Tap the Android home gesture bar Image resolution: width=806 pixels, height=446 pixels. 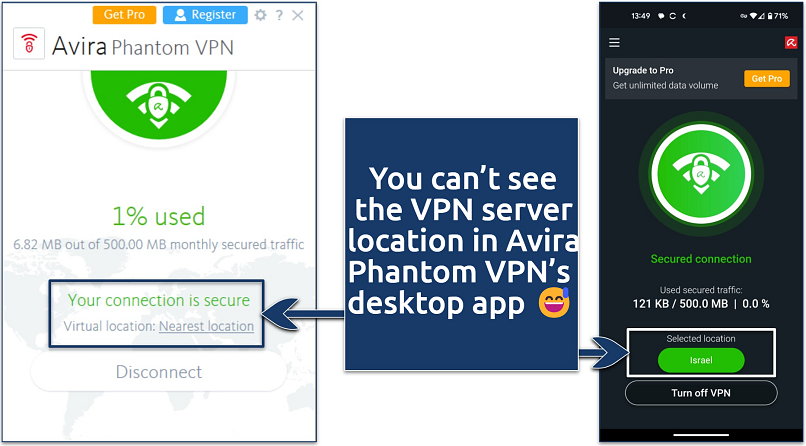[x=701, y=433]
